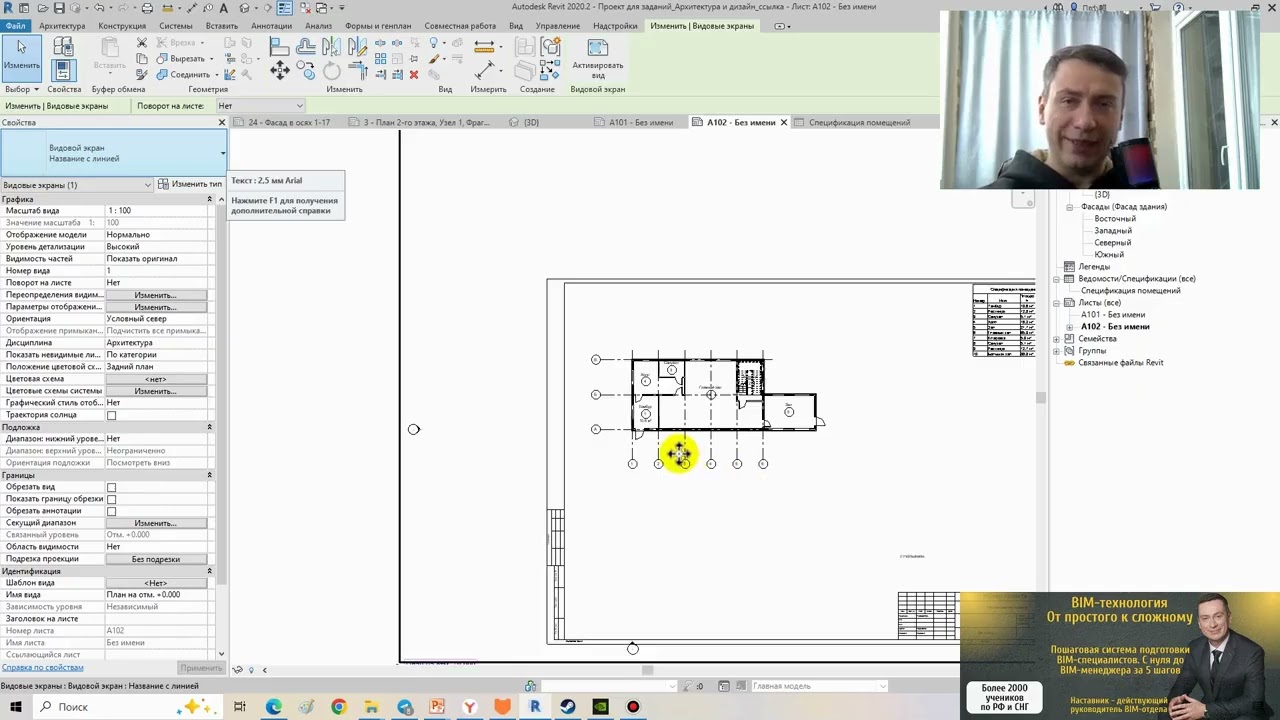Switch to the A101 - Без имени view tab
This screenshot has height=720, width=1280.
[640, 122]
